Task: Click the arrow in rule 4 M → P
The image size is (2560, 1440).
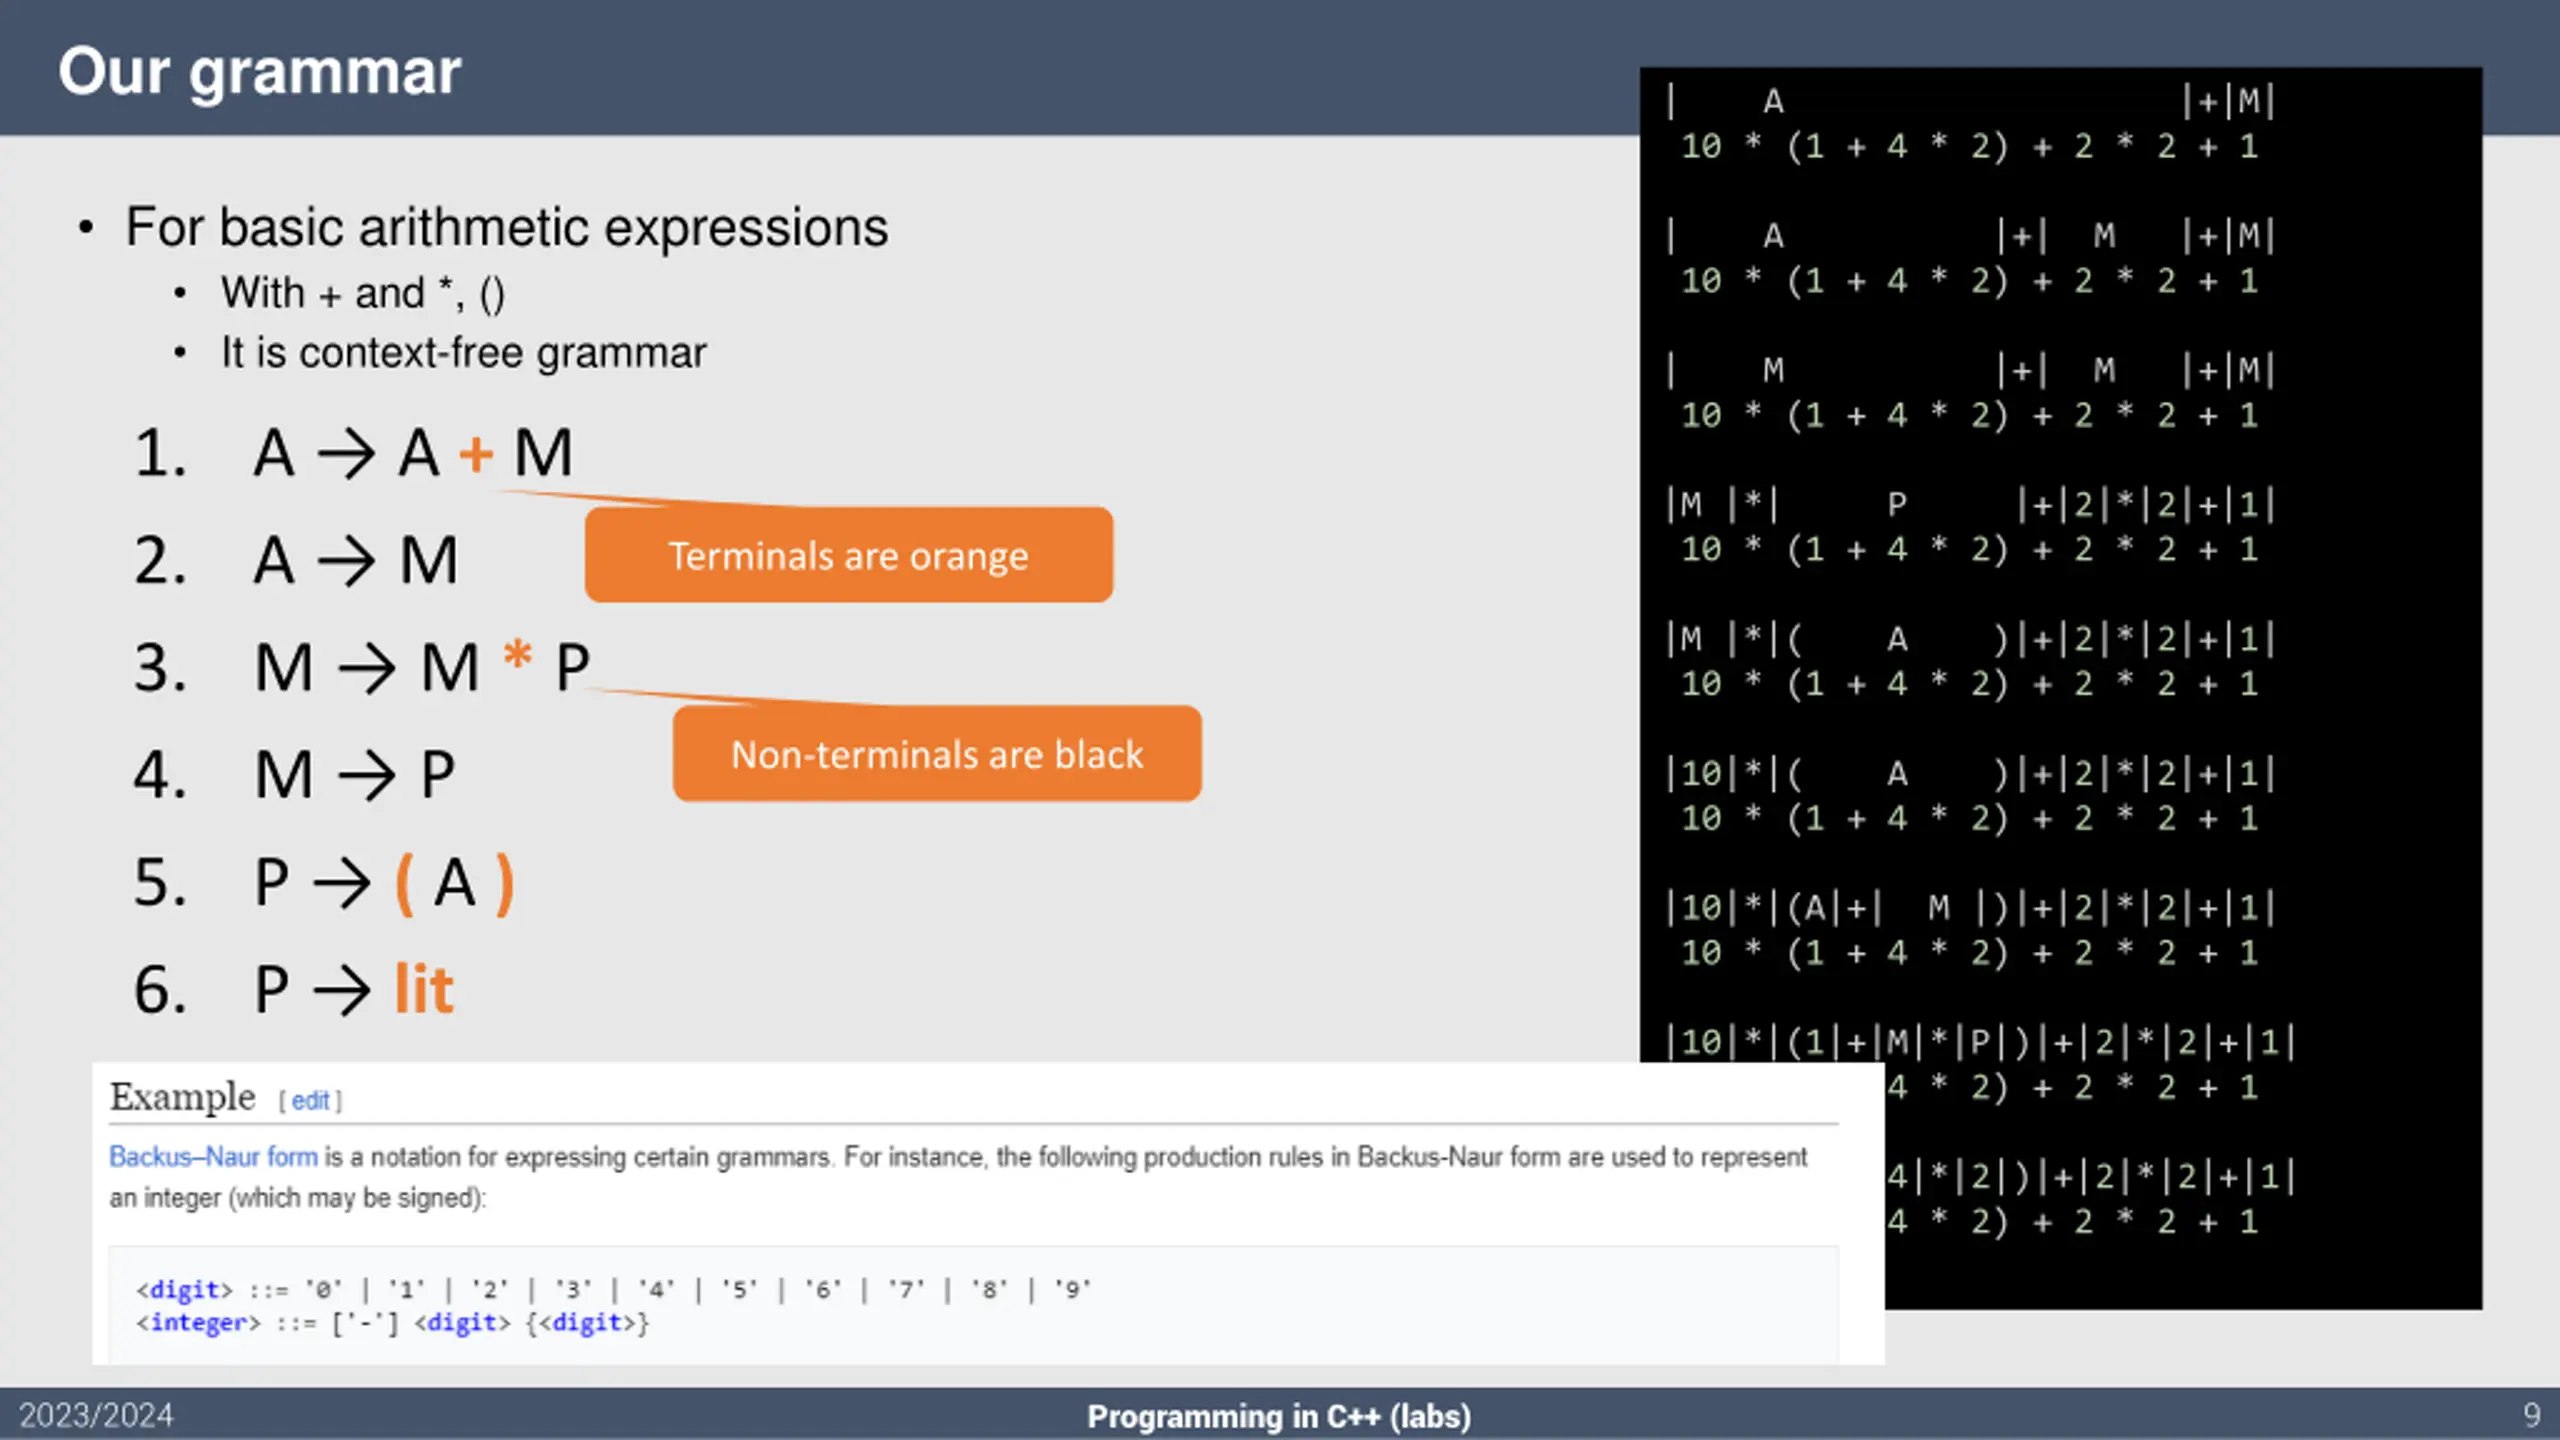Action: [366, 776]
